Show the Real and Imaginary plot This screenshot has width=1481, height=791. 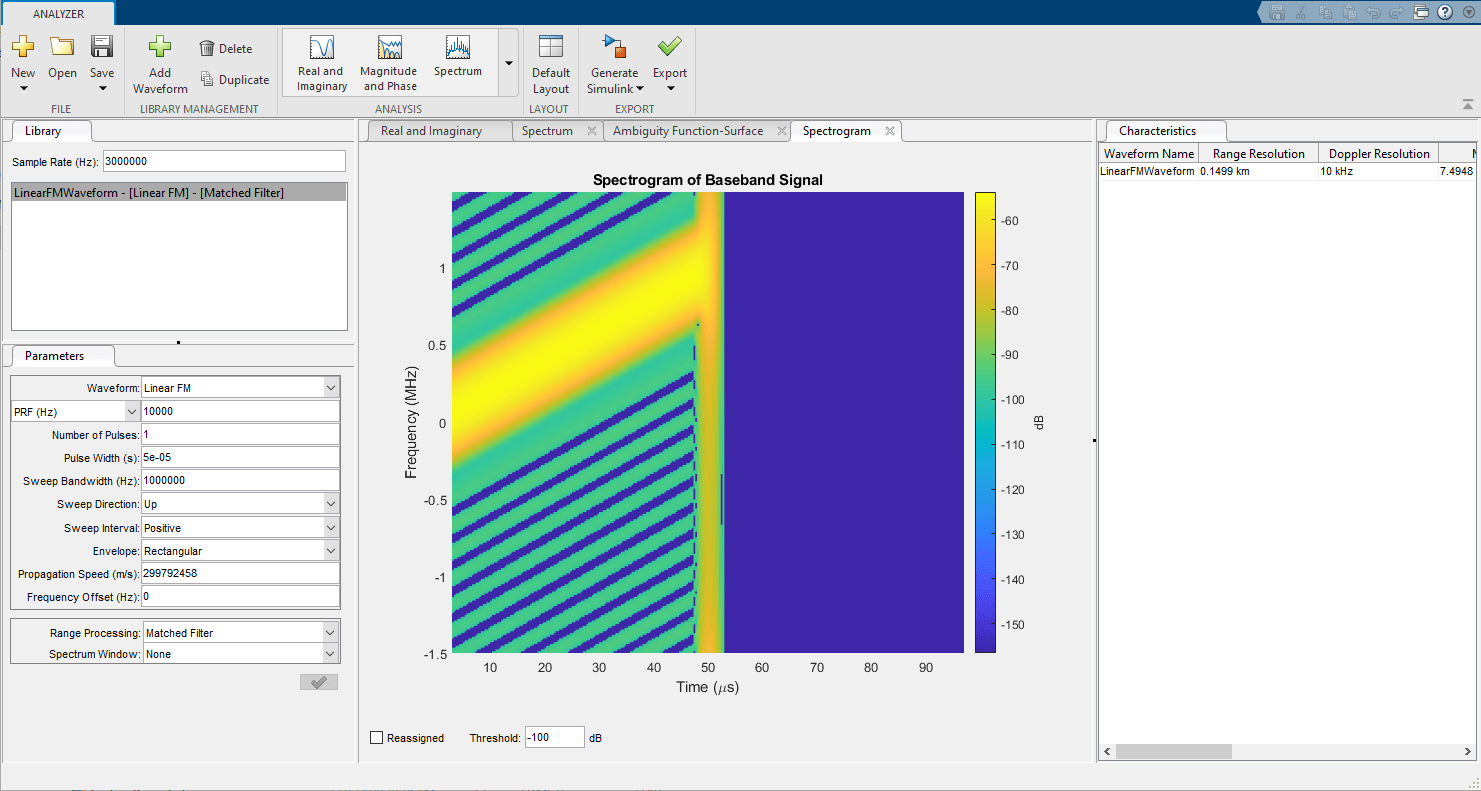point(321,63)
